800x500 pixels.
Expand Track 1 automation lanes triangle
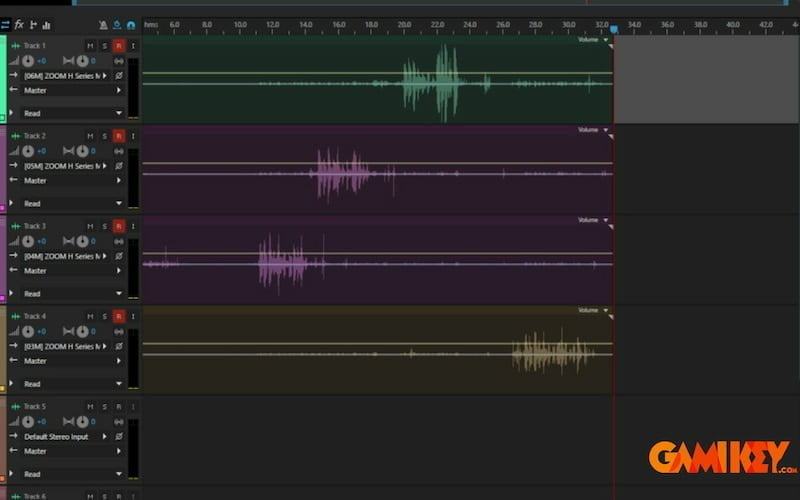tap(11, 113)
